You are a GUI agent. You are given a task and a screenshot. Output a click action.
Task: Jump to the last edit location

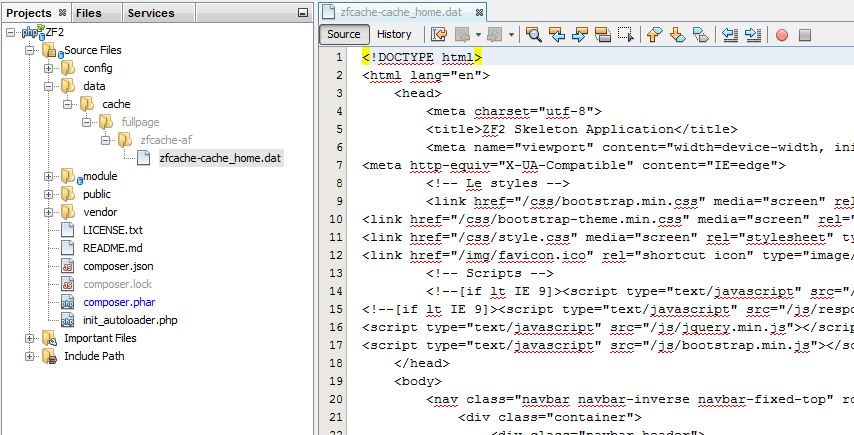coord(438,35)
